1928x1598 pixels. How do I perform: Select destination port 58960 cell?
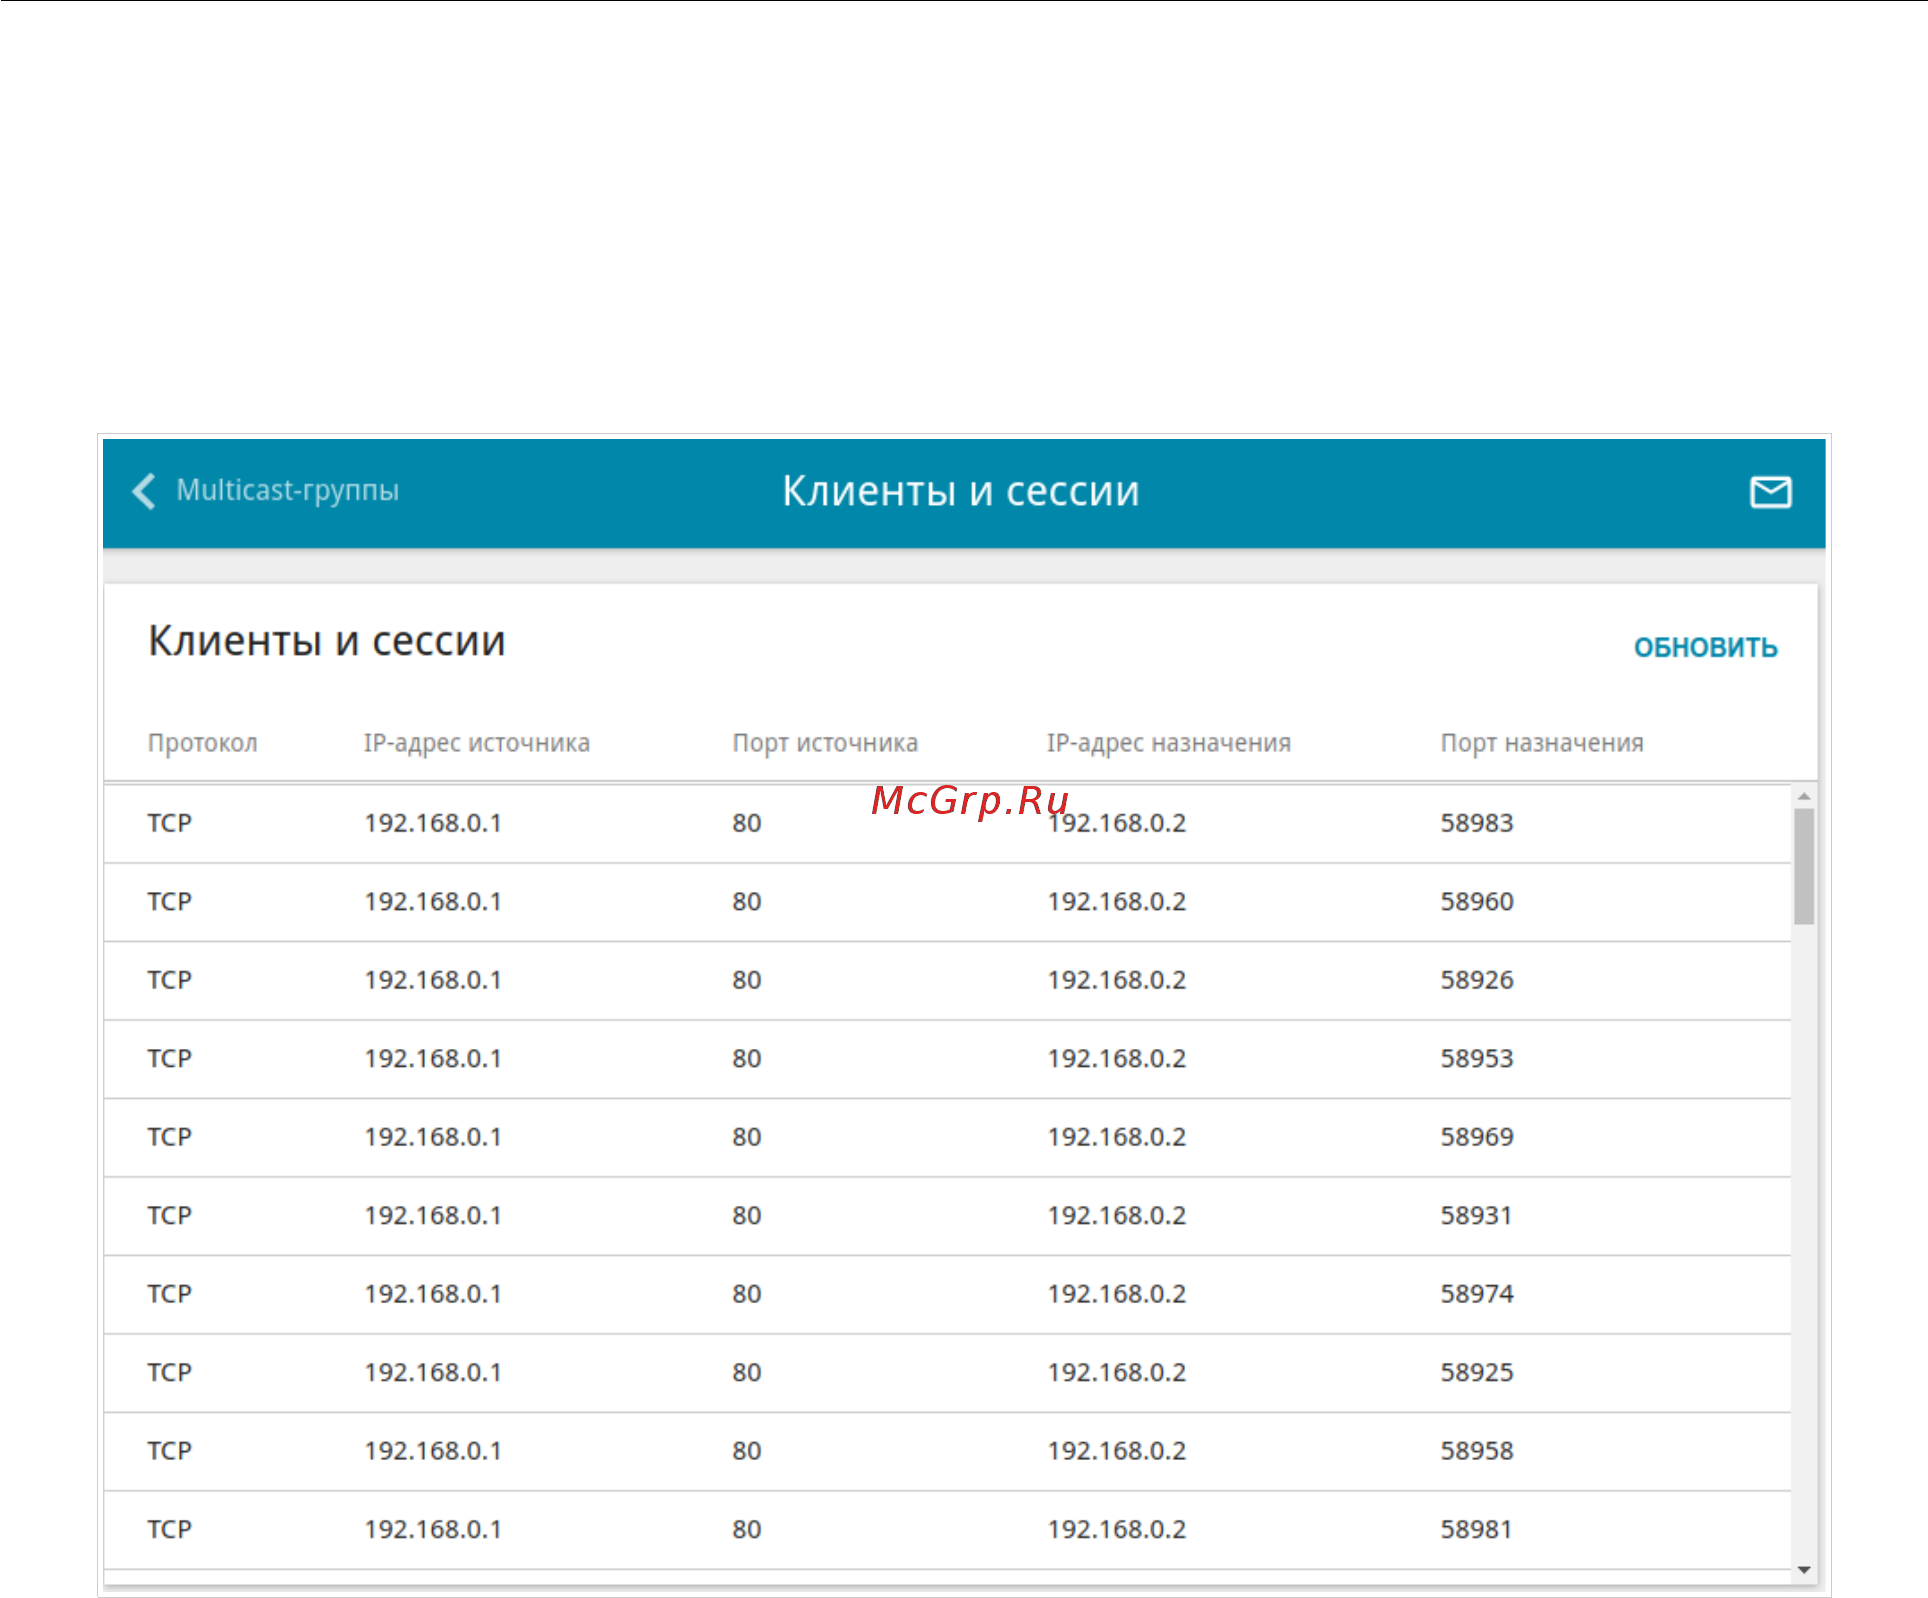(1477, 902)
